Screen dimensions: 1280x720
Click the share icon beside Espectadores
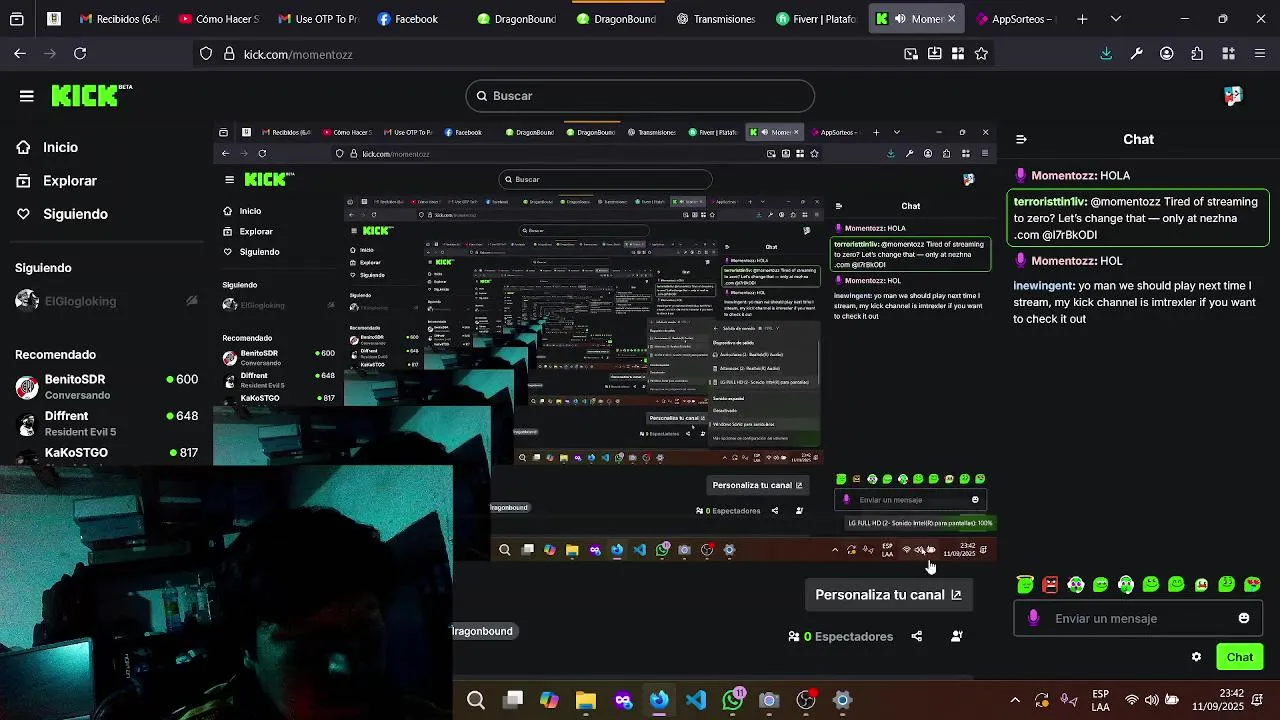(x=917, y=636)
